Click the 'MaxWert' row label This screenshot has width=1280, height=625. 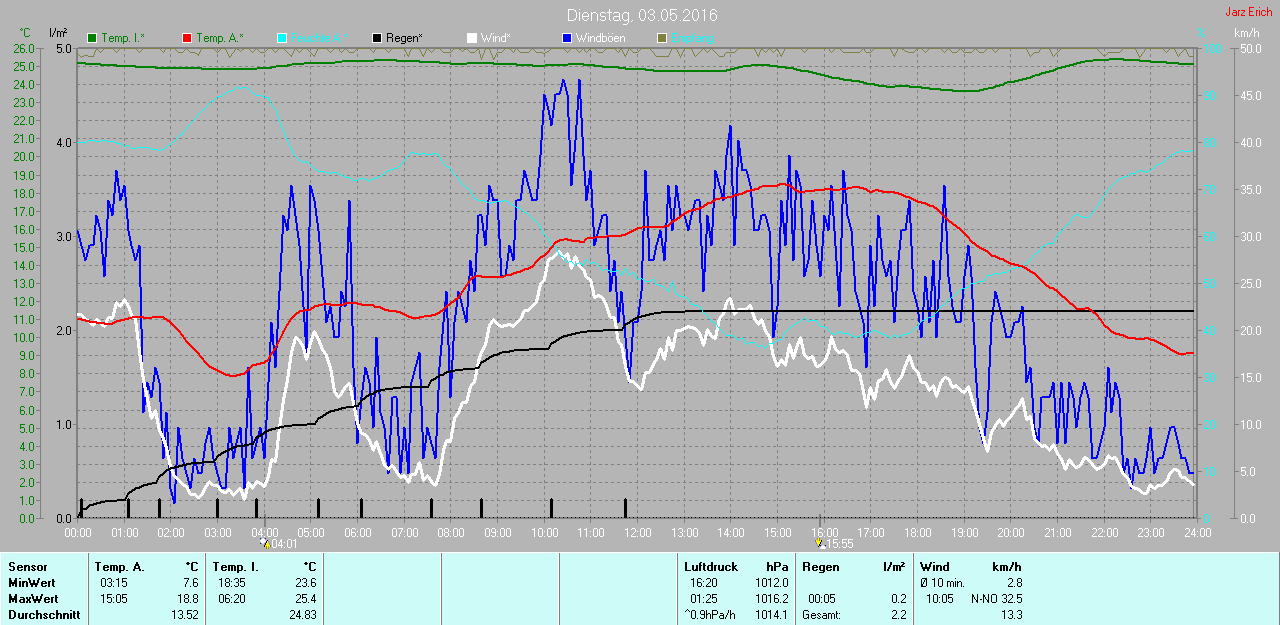[31, 599]
